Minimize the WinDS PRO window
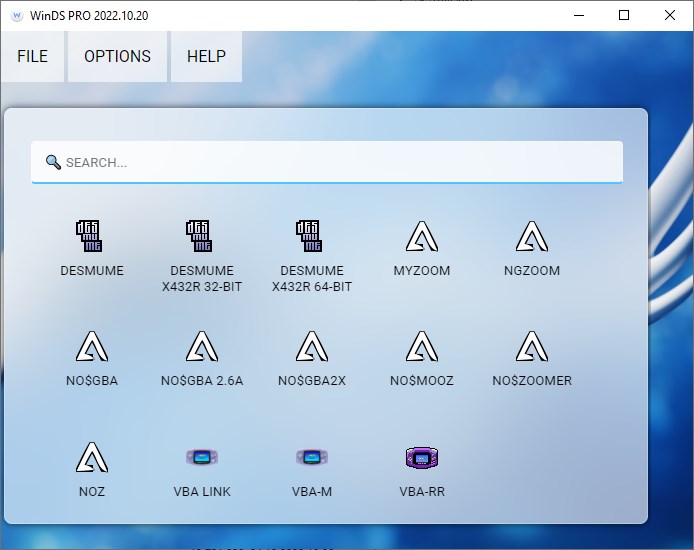Viewport: 694px width, 550px height. pyautogui.click(x=579, y=15)
